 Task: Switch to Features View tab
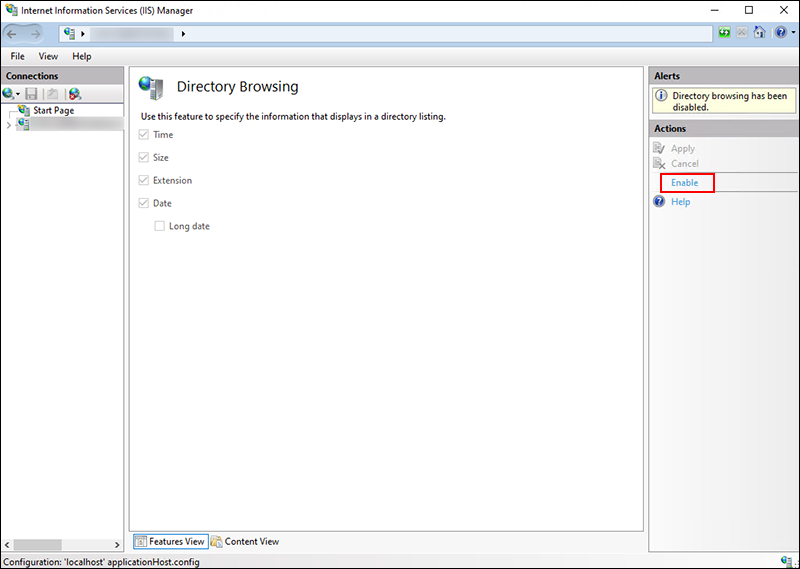(x=171, y=541)
